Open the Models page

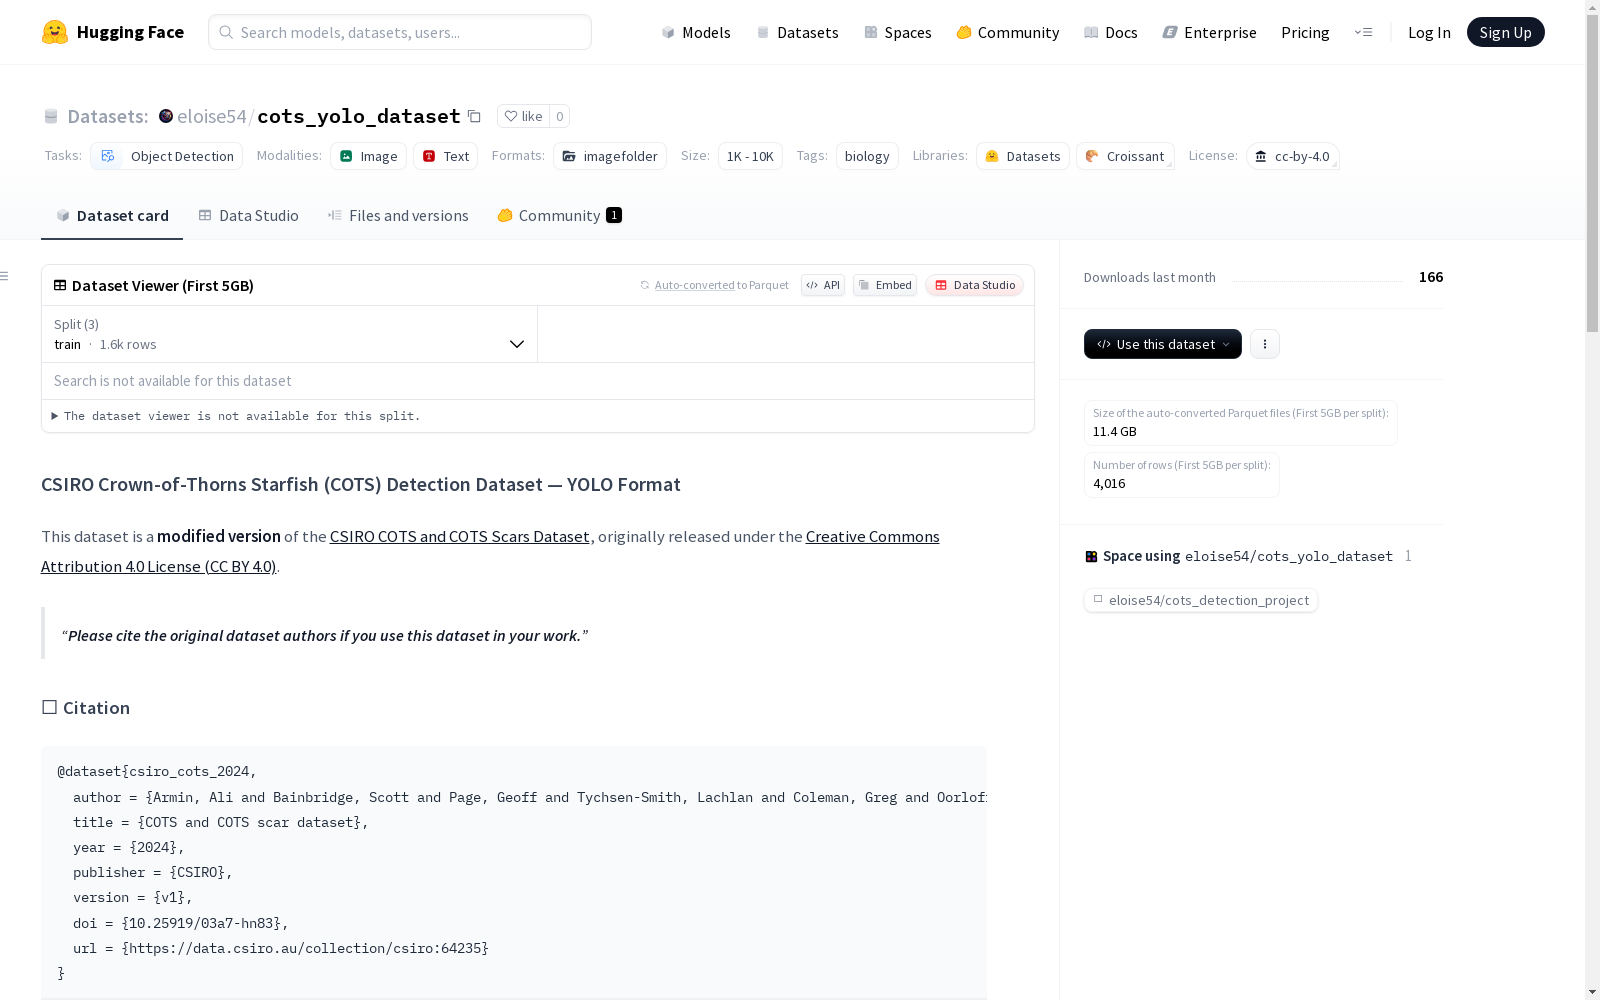point(696,32)
